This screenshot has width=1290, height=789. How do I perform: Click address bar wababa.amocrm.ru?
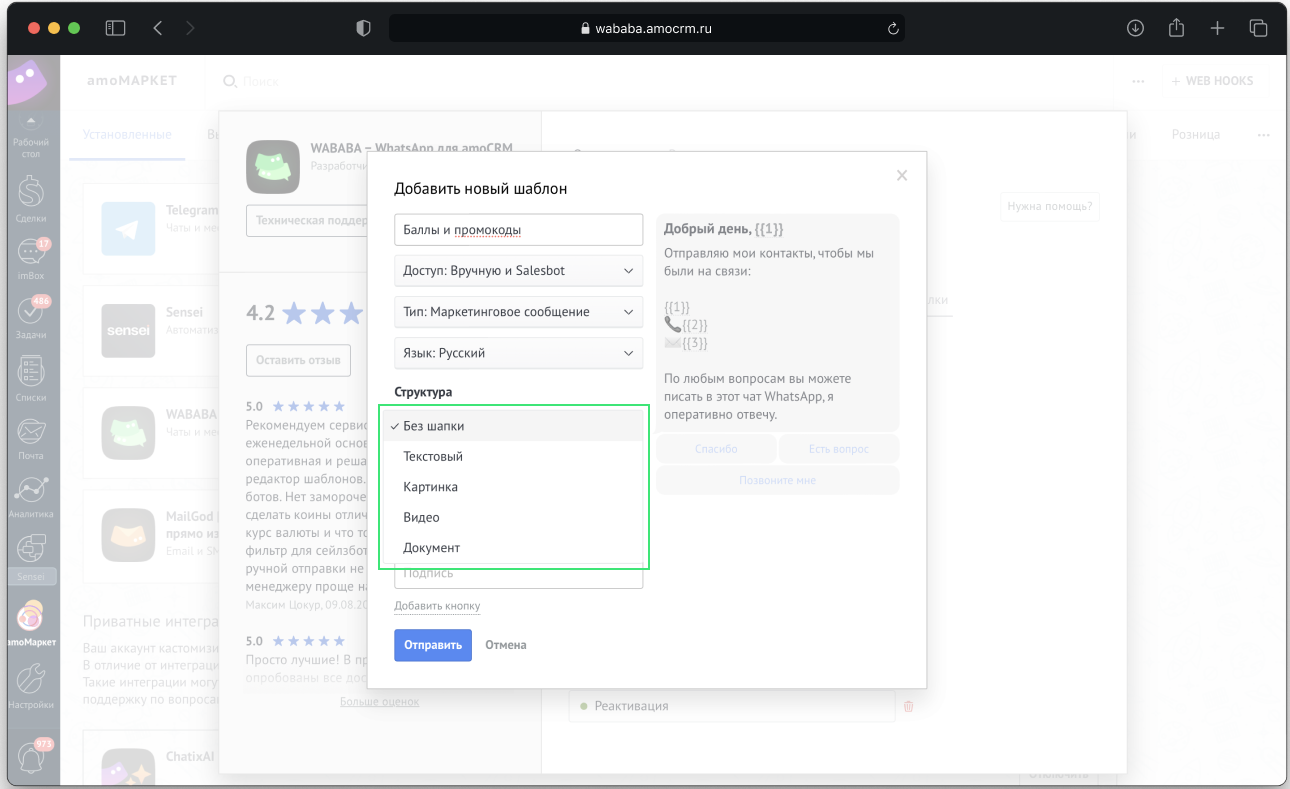[647, 28]
